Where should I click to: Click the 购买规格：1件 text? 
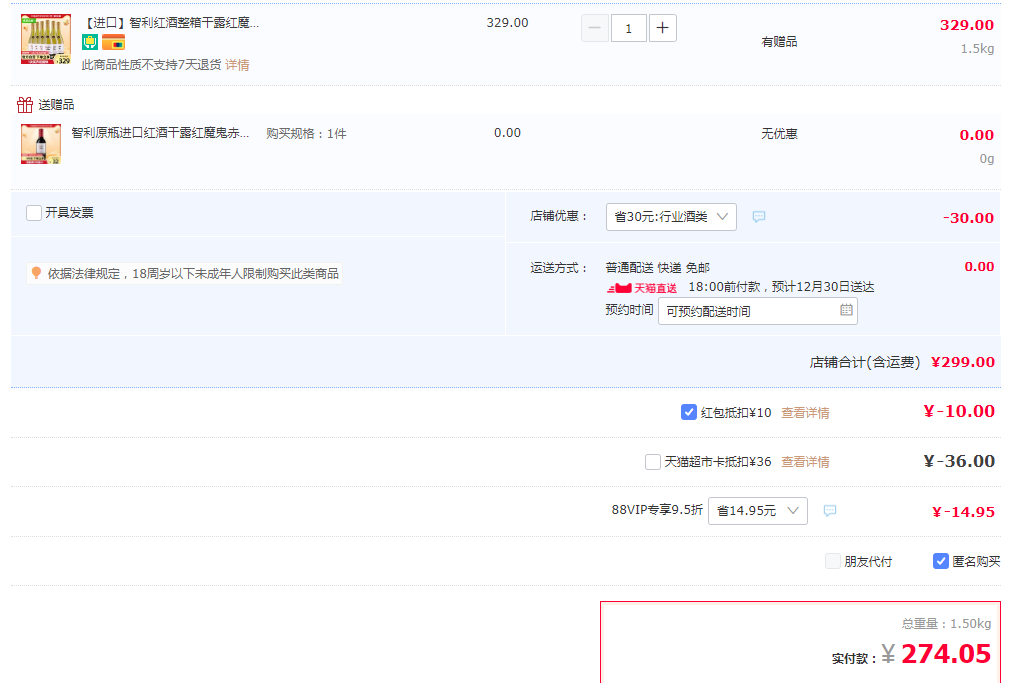click(306, 133)
